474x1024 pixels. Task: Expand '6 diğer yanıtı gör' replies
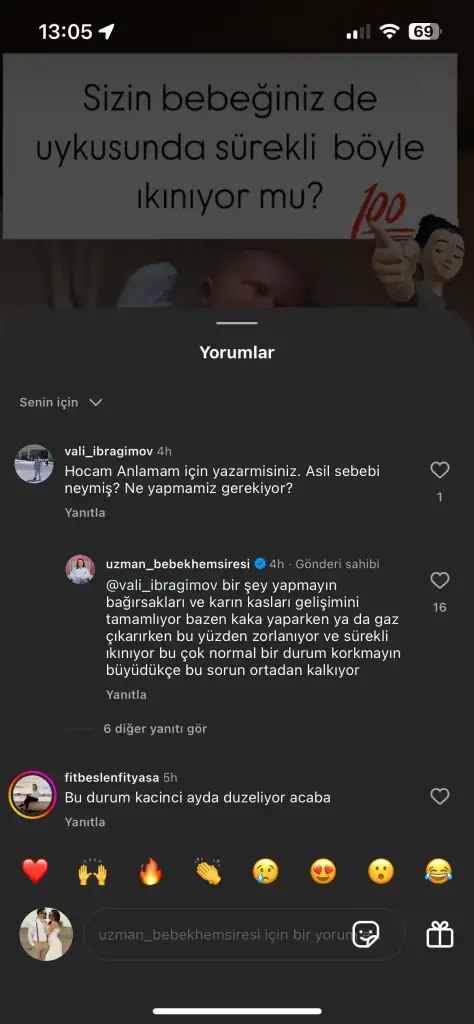155,728
